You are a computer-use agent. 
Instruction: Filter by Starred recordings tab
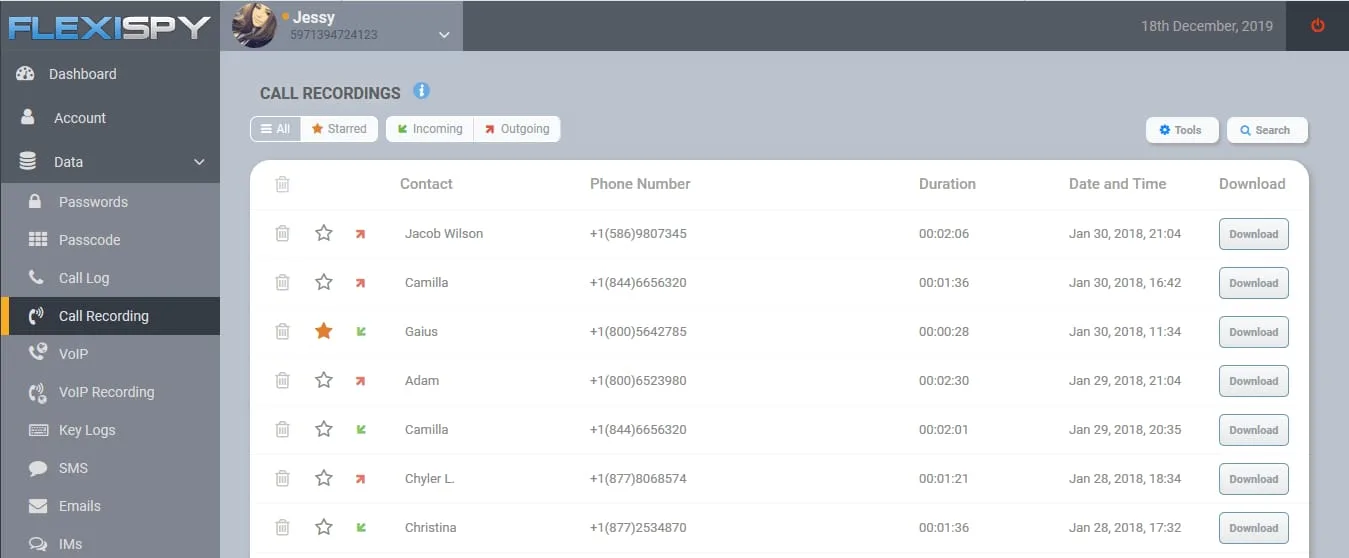(339, 129)
